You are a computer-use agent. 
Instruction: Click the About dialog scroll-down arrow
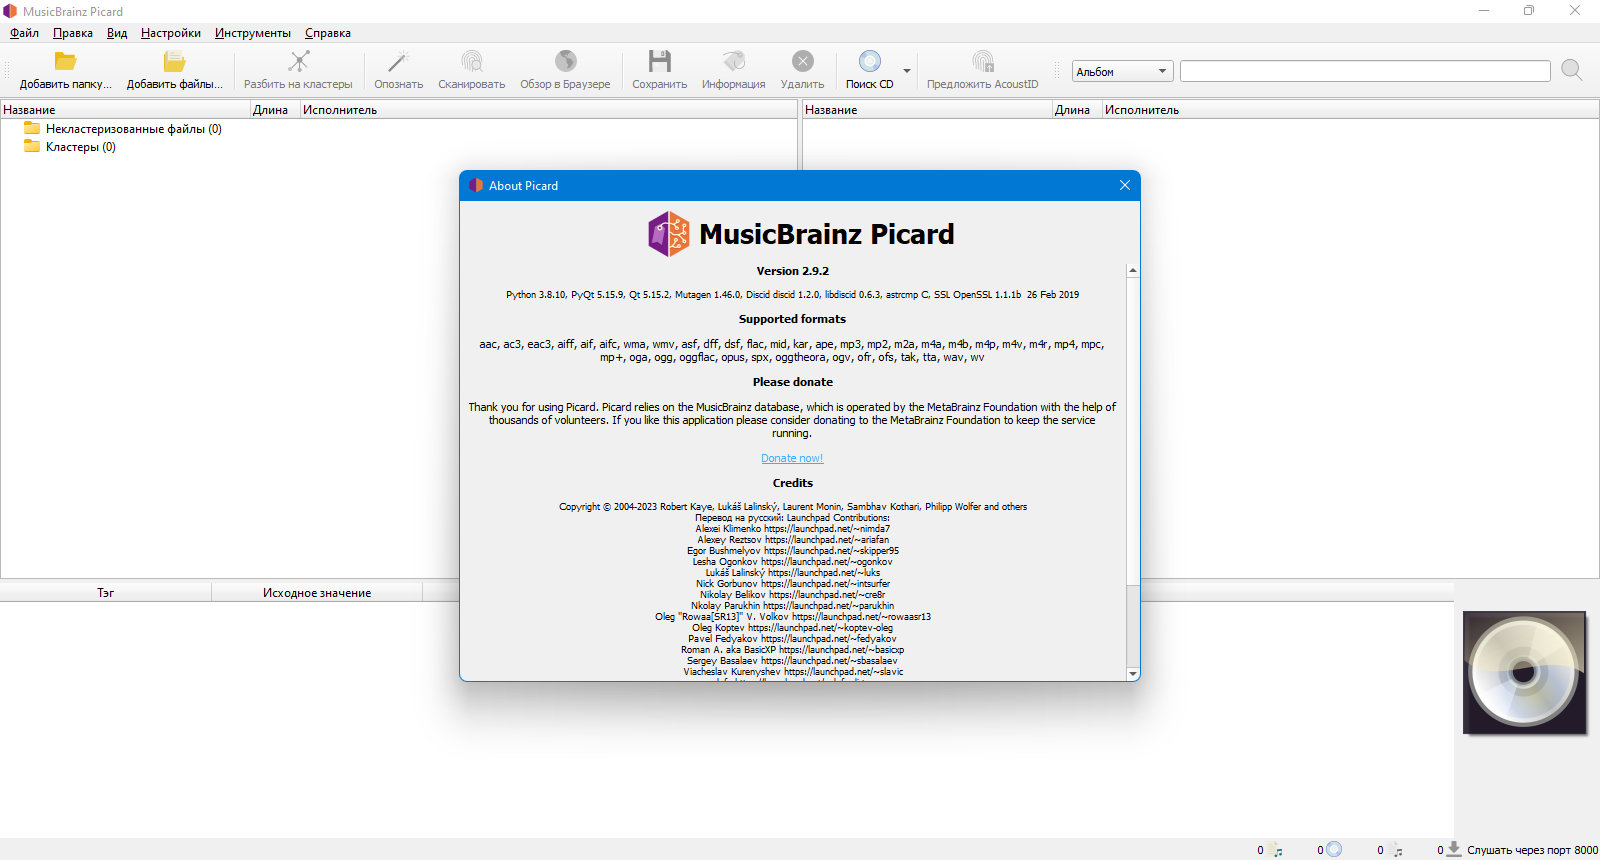(1133, 674)
